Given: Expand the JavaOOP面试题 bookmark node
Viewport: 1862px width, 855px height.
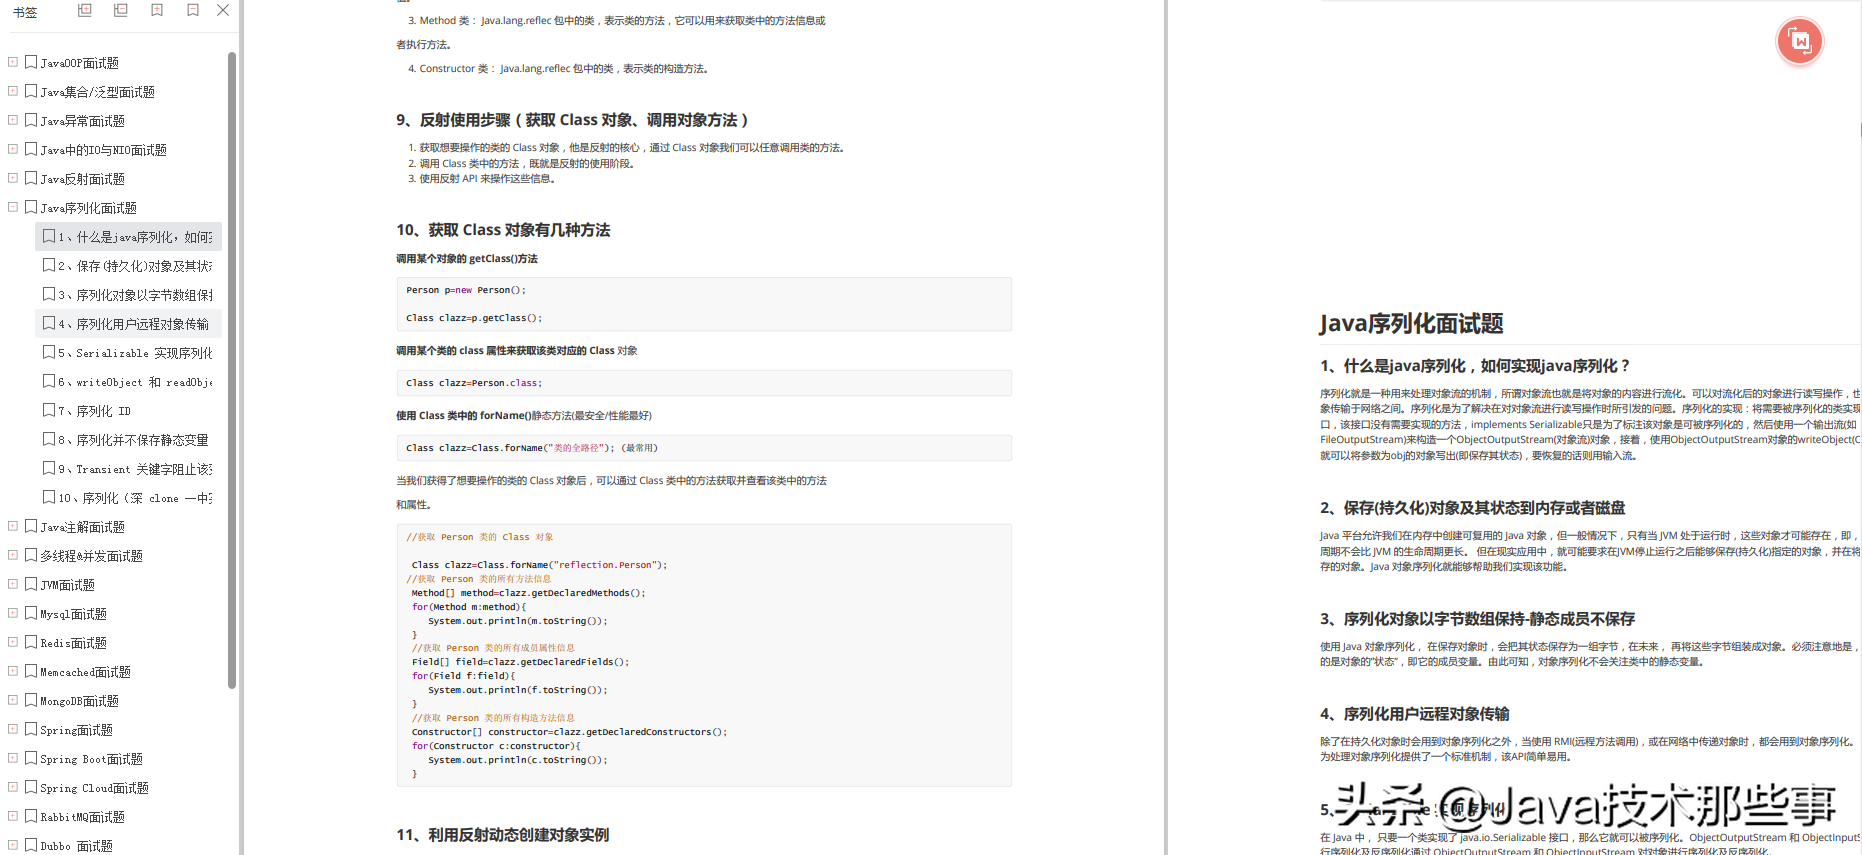Looking at the screenshot, I should (13, 62).
